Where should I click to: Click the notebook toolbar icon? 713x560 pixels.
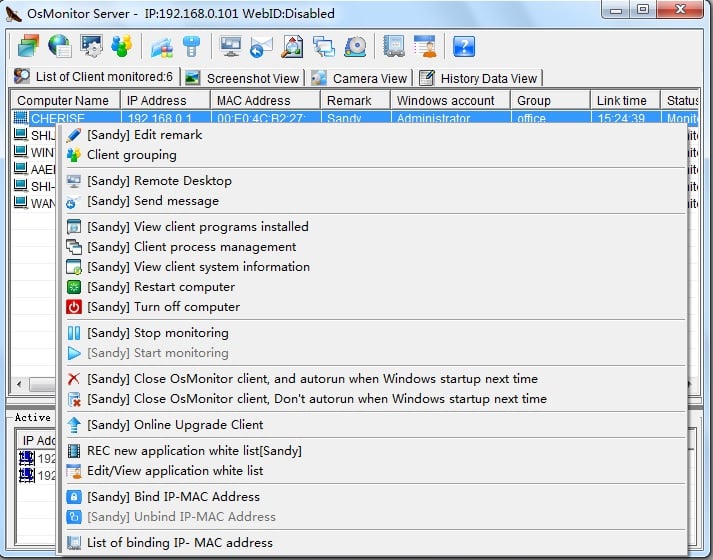394,46
